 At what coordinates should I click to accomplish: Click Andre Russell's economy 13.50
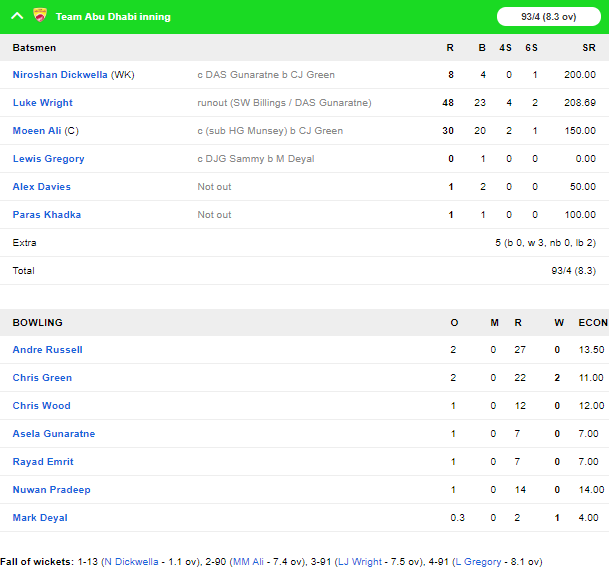coord(592,350)
